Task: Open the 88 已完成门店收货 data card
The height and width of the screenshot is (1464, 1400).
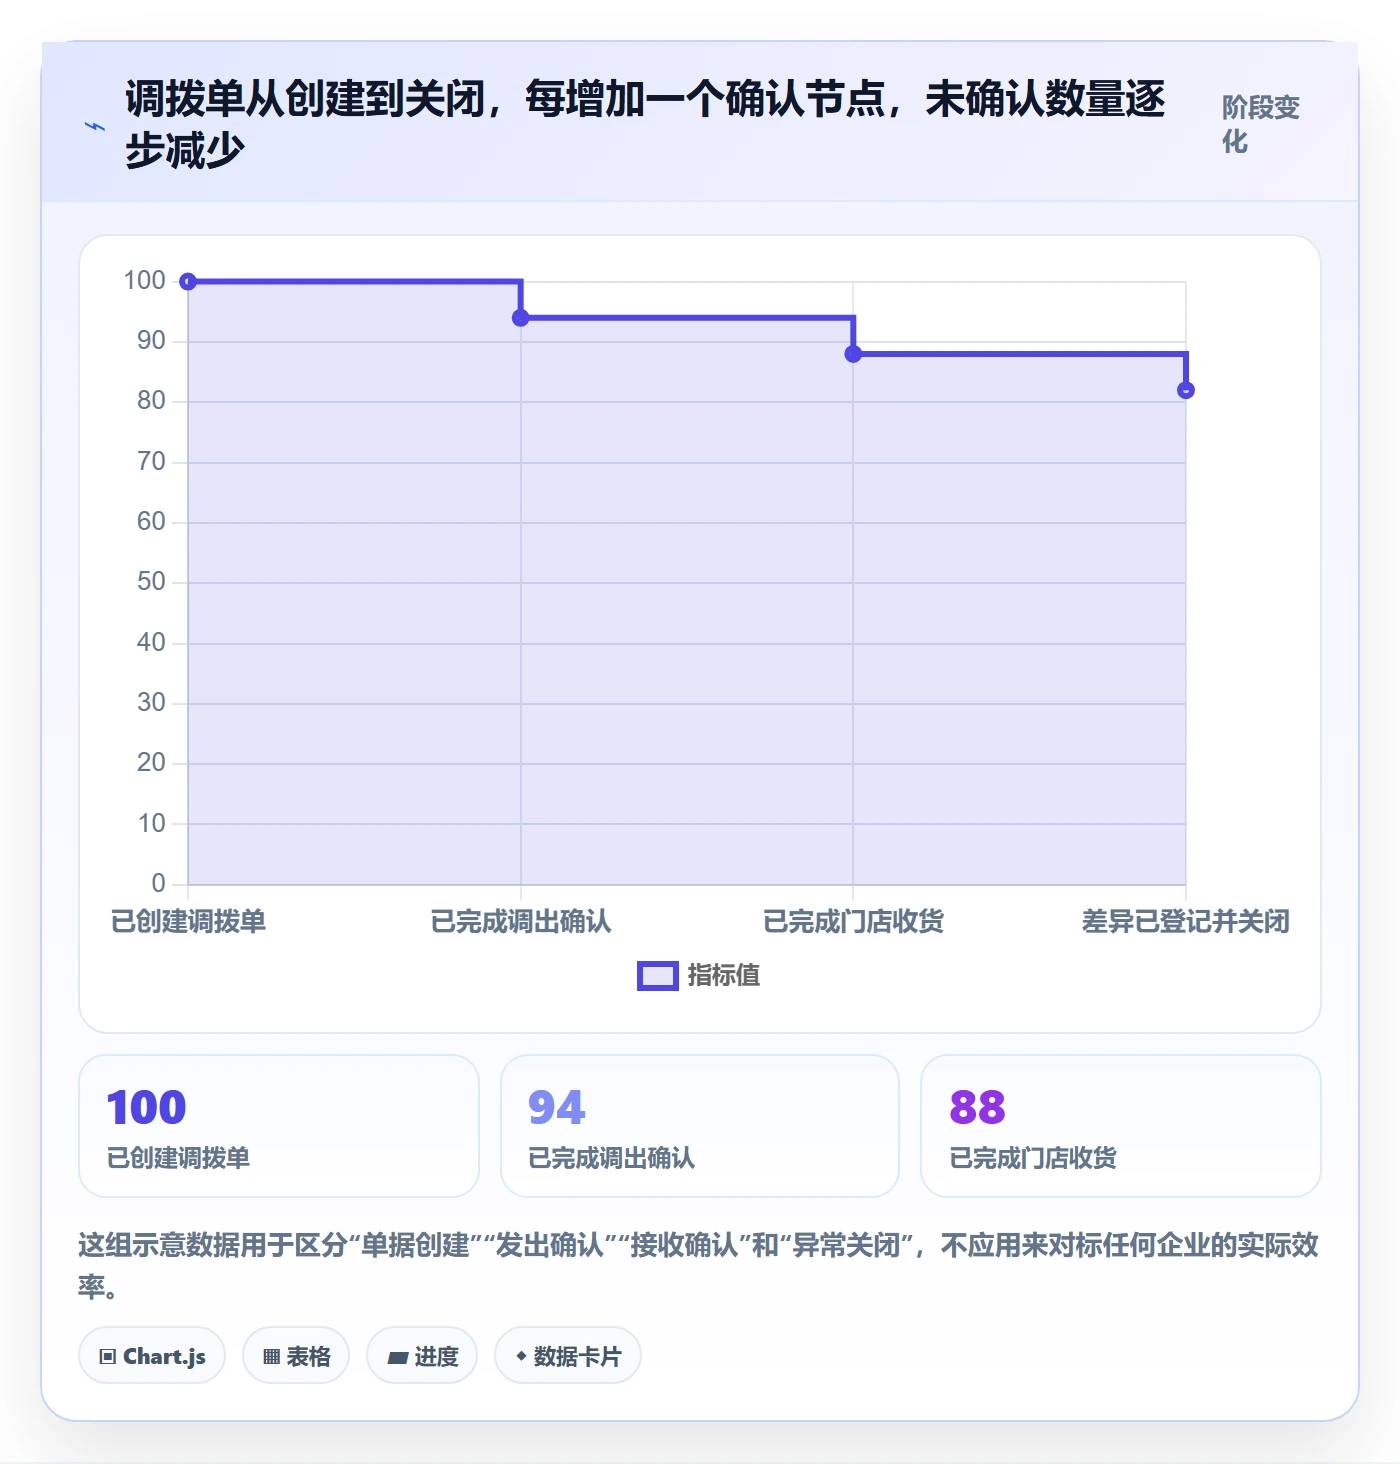Action: [x=1121, y=1126]
